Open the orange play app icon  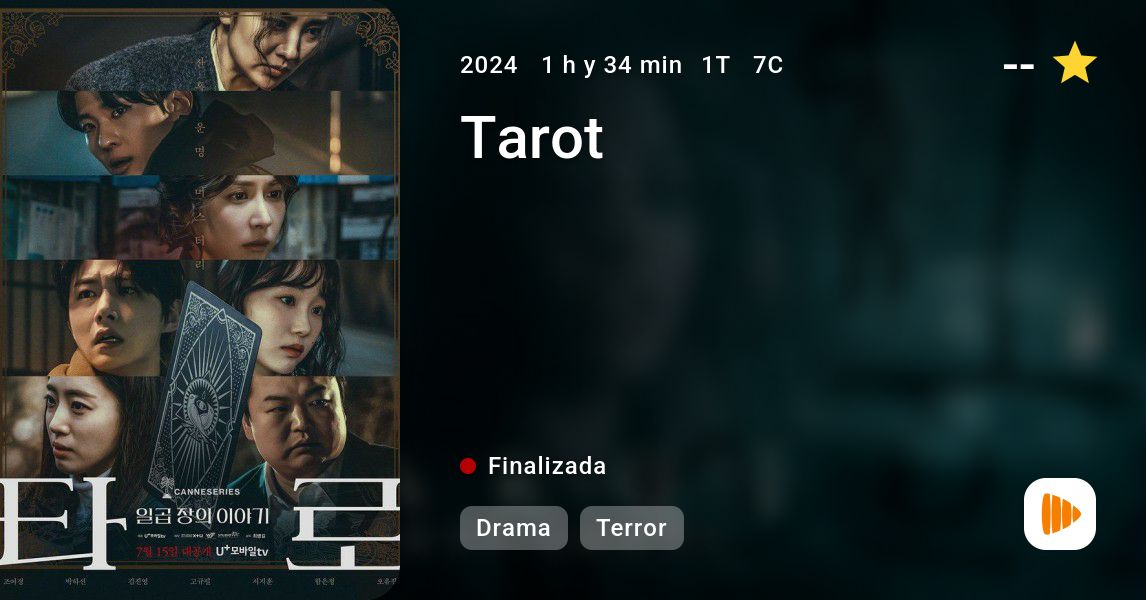point(1060,514)
